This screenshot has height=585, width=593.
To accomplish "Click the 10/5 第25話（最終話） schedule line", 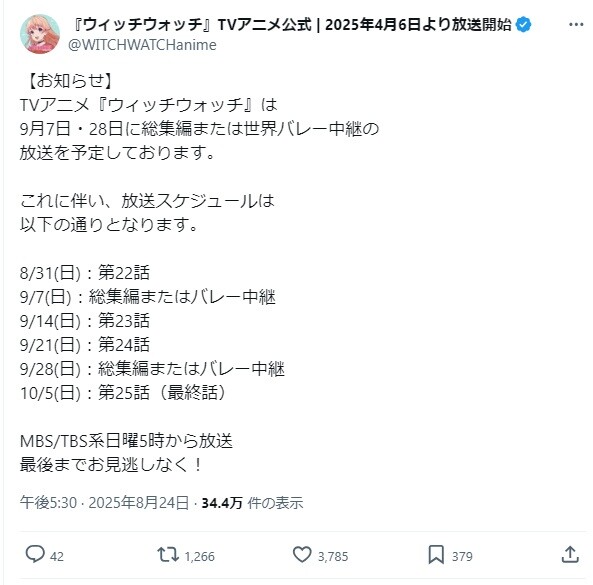I will [x=124, y=393].
